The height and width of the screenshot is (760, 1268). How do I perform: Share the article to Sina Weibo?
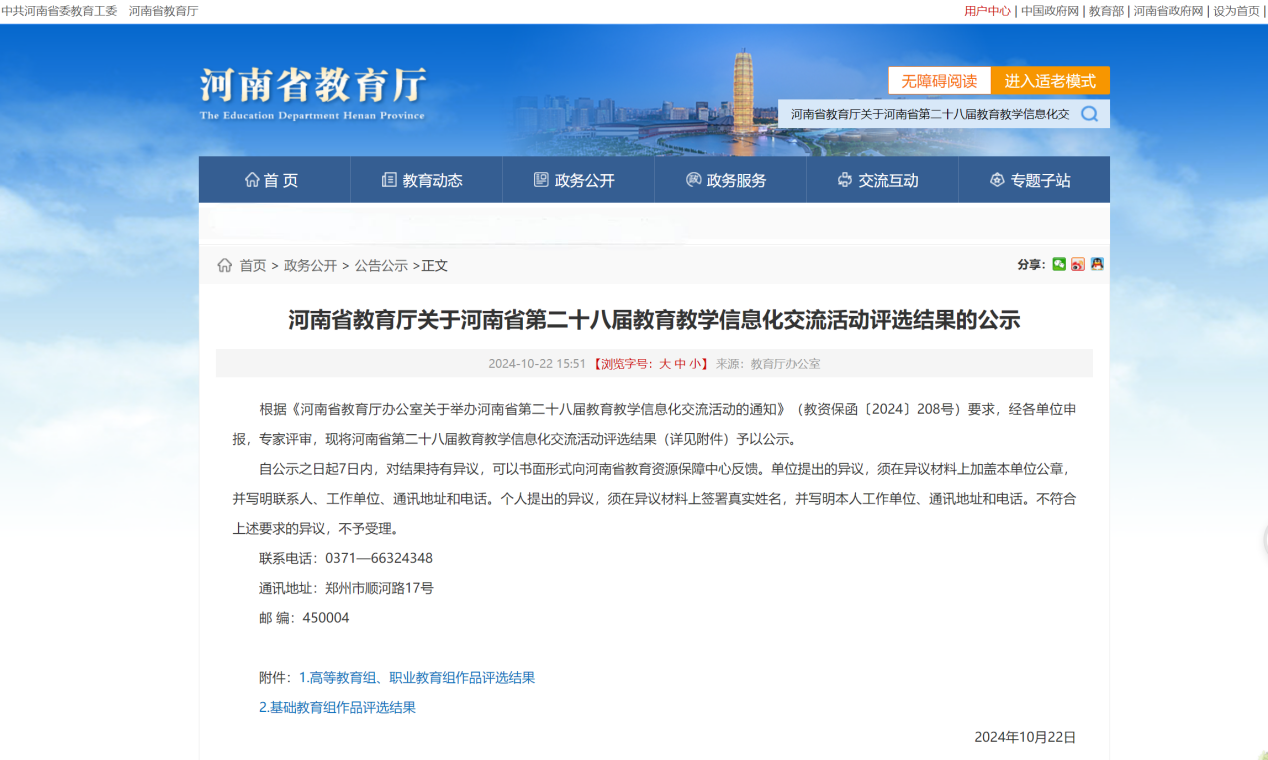1078,264
